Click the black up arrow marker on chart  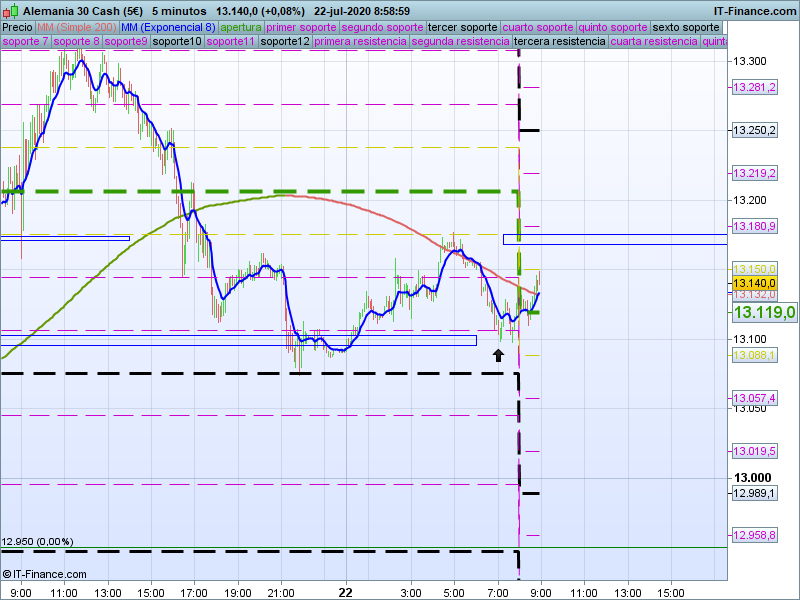click(x=498, y=354)
